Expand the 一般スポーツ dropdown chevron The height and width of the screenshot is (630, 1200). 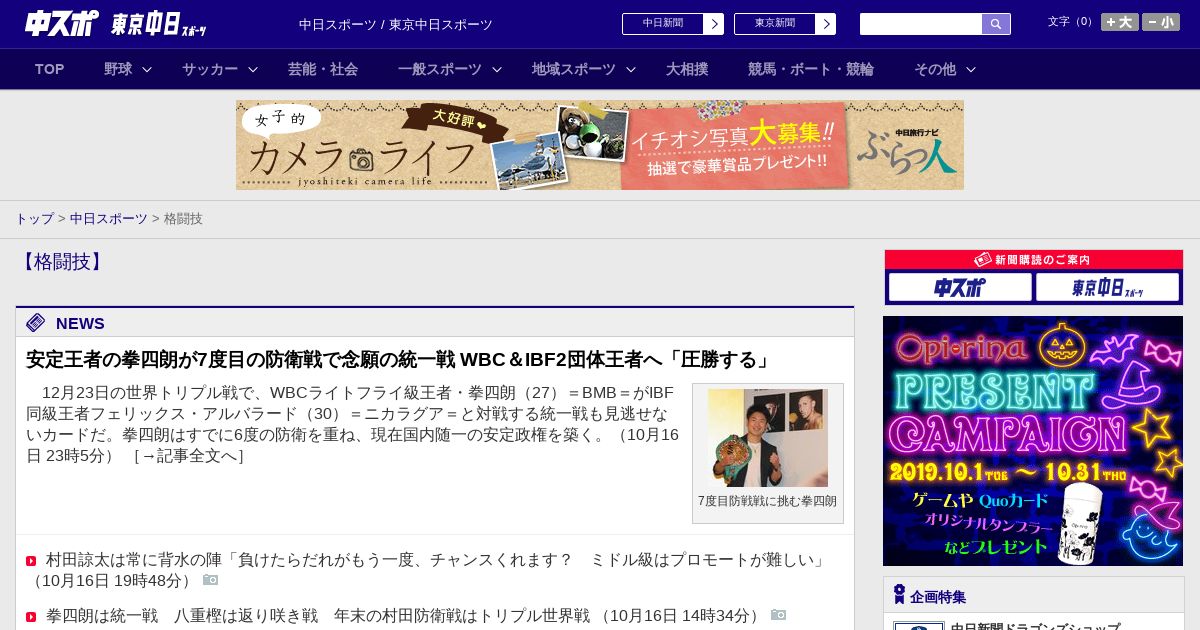[497, 69]
